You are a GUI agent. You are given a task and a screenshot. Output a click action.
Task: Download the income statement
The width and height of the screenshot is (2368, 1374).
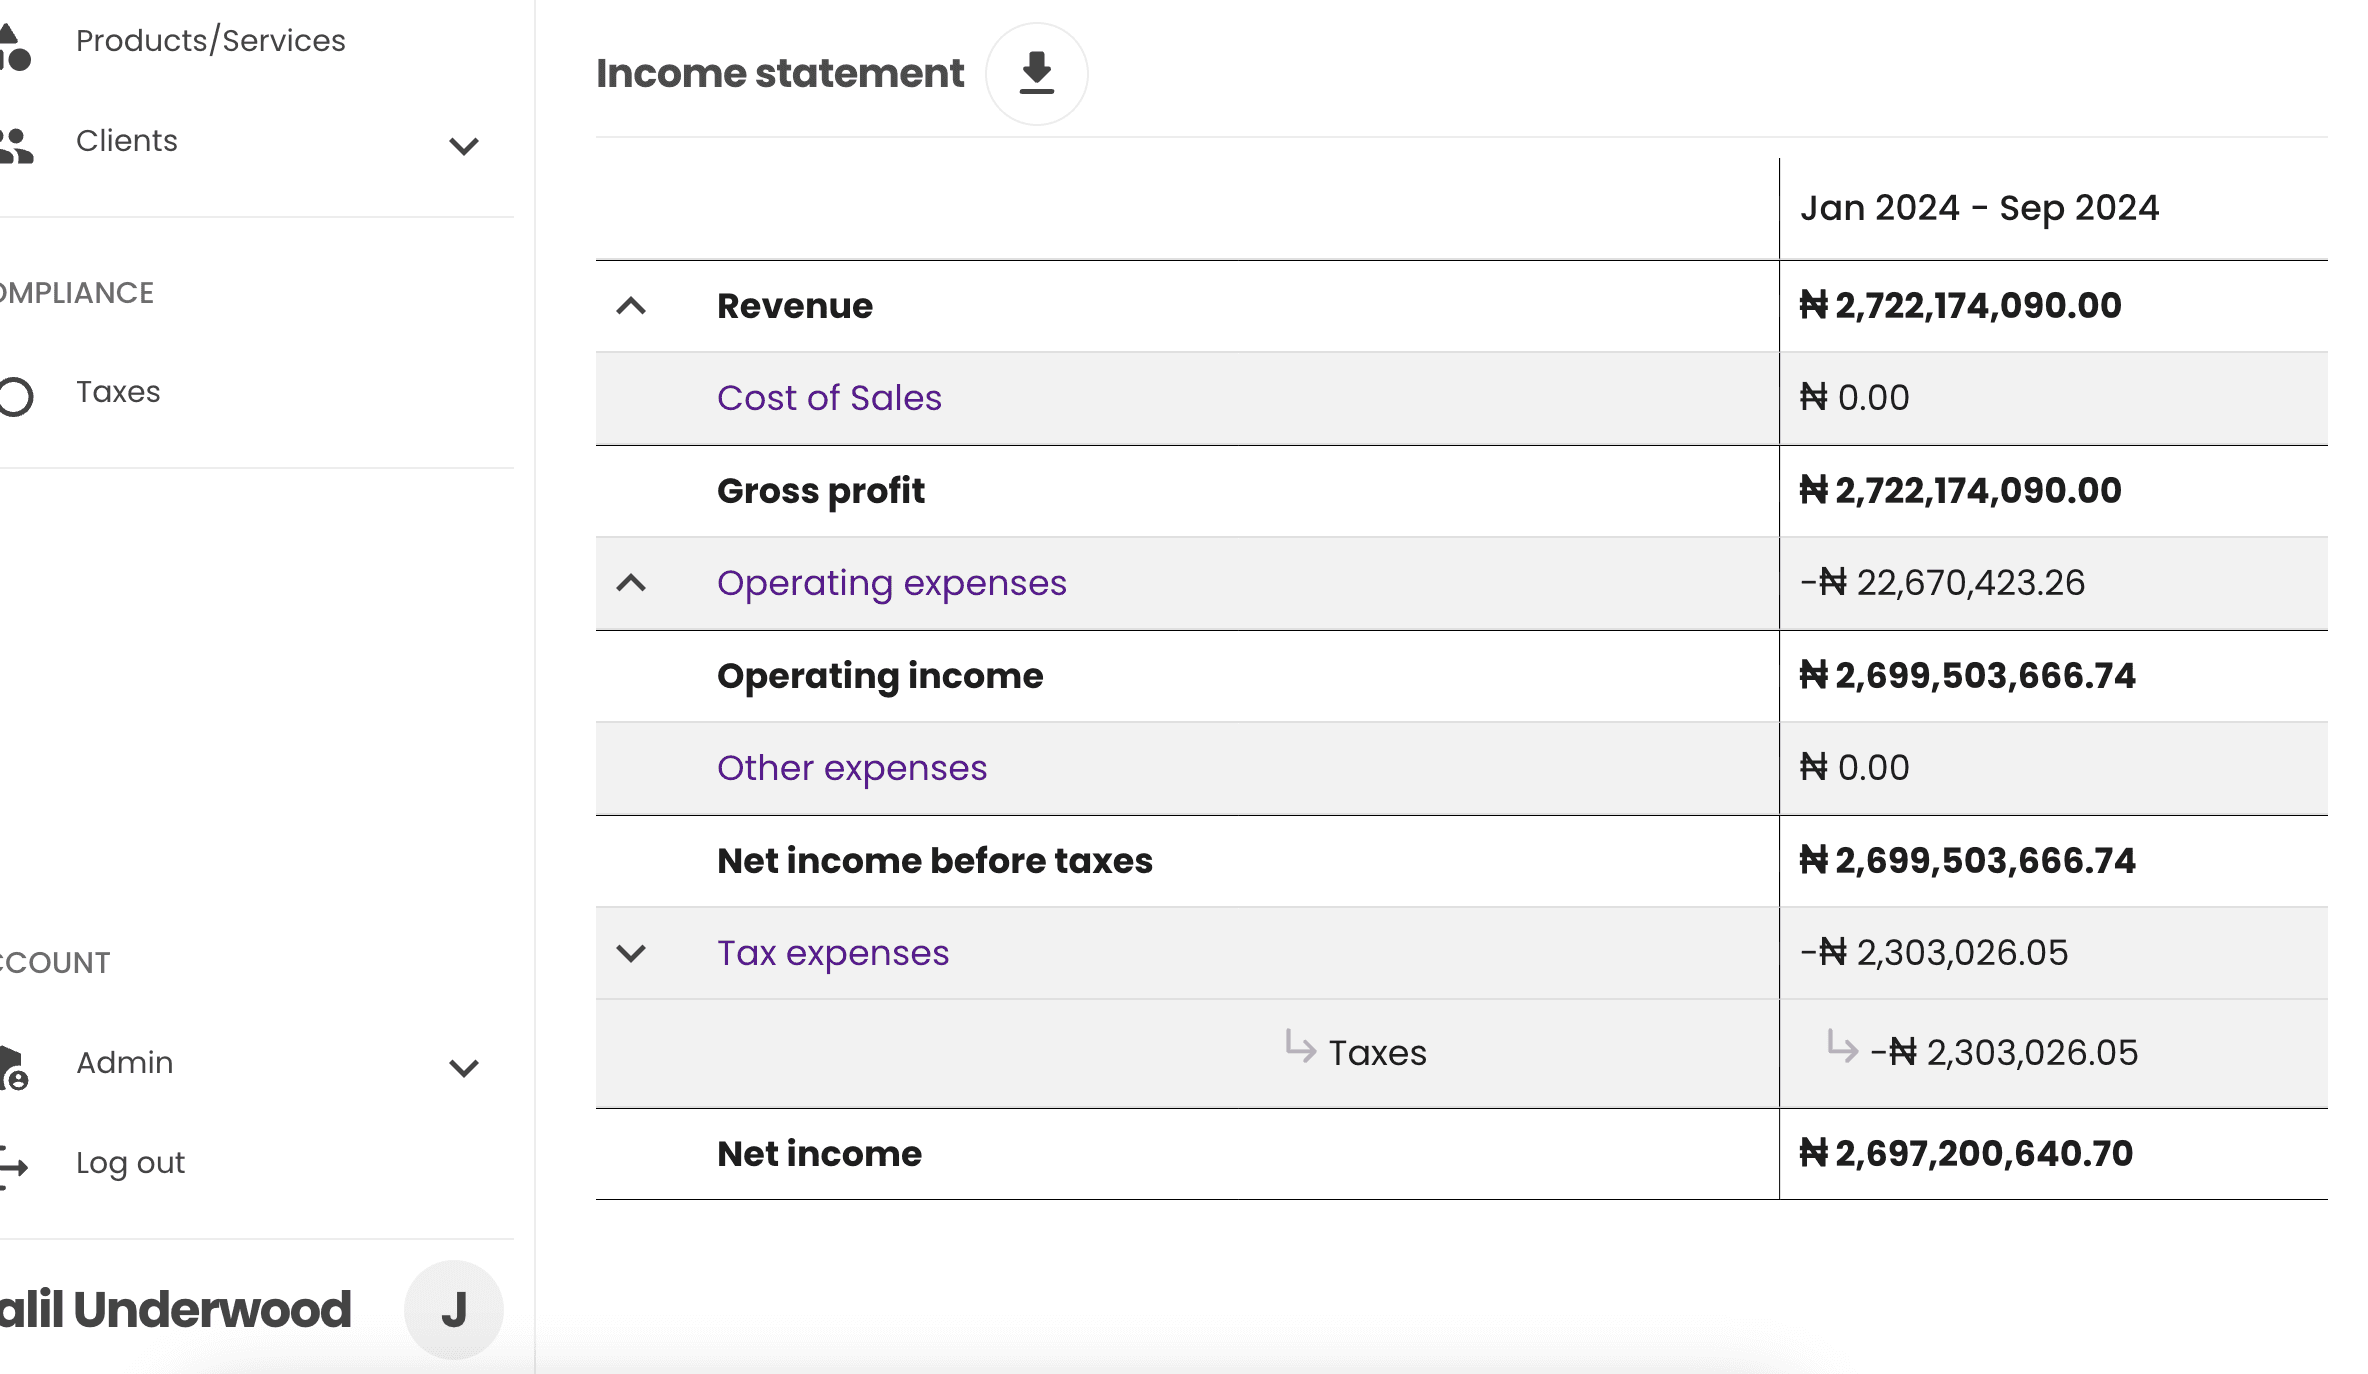click(x=1036, y=74)
